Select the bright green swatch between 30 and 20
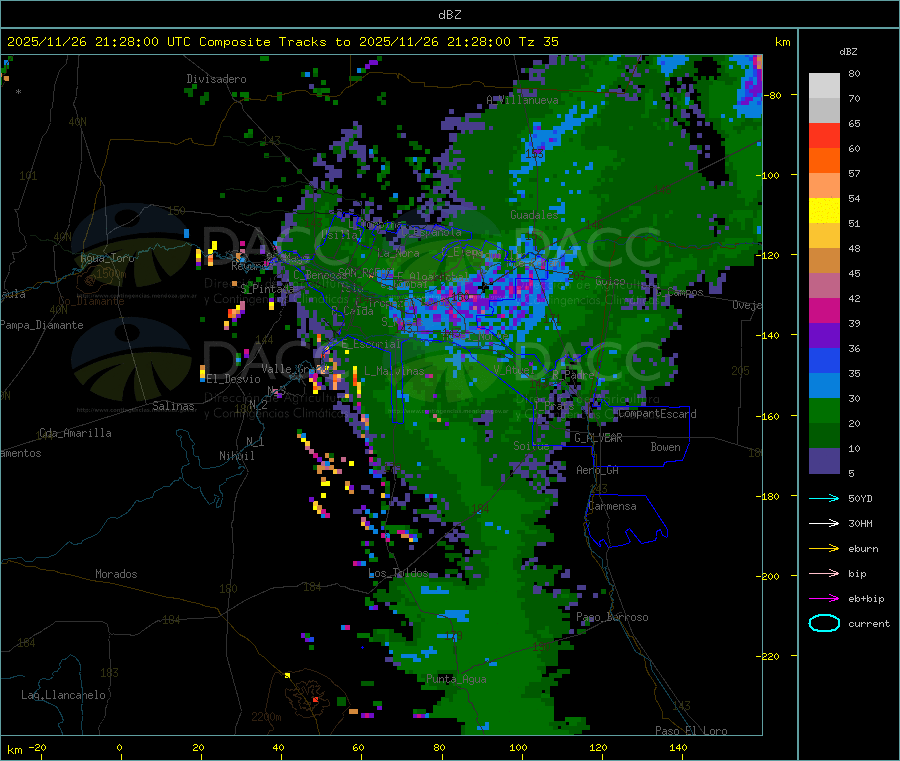Viewport: 900px width, 761px height. [x=824, y=411]
